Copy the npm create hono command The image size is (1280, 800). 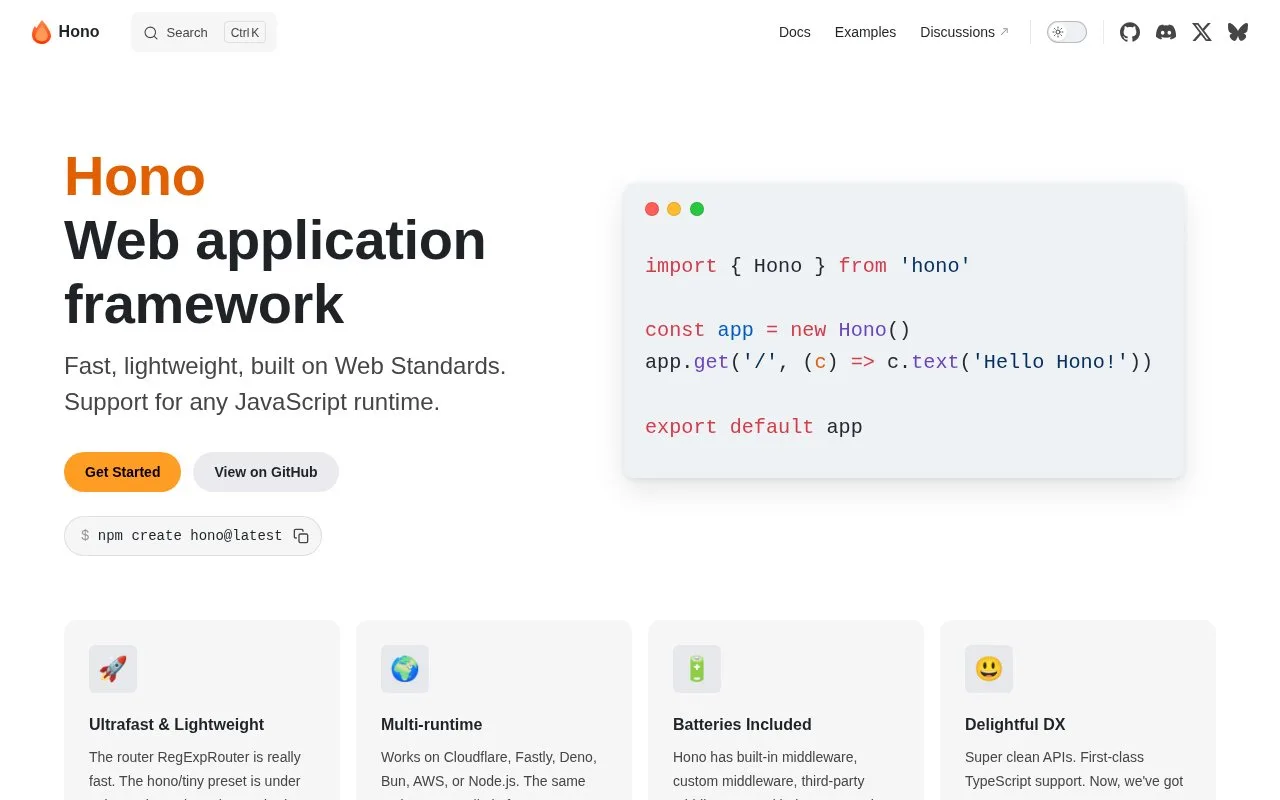tap(301, 536)
